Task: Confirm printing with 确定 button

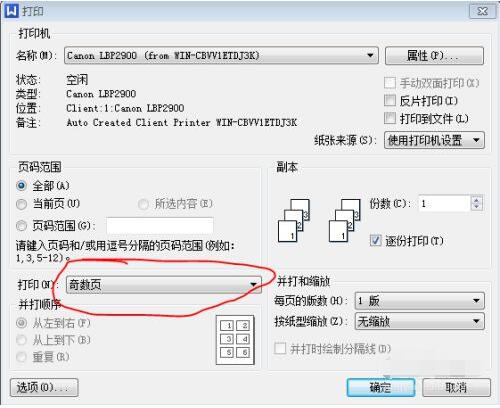Action: [x=381, y=387]
